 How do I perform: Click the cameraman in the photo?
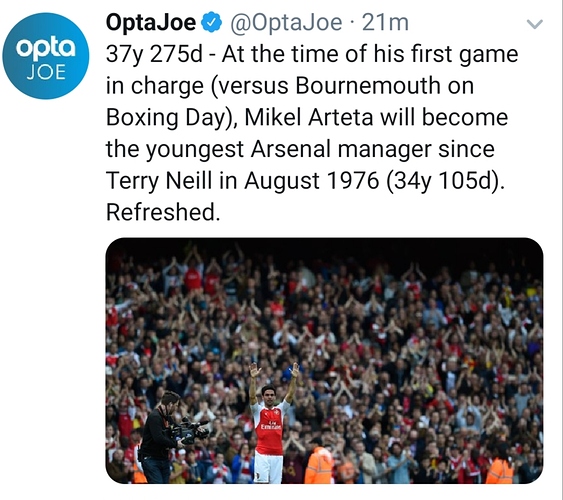[165, 437]
